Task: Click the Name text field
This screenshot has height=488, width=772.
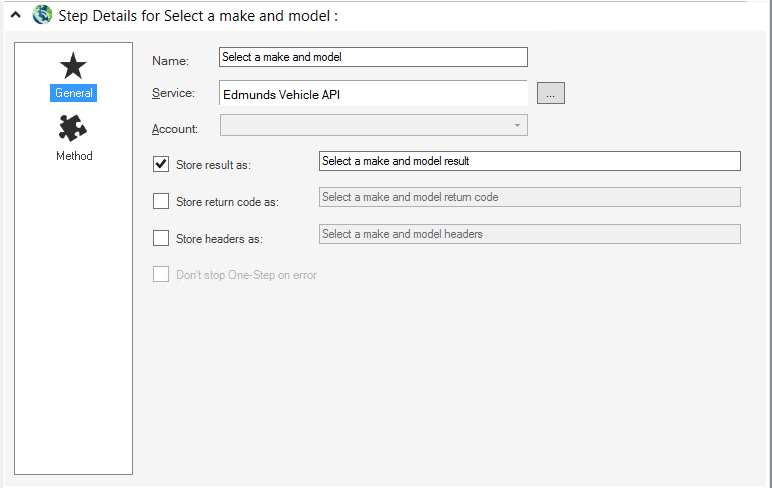Action: [x=373, y=57]
